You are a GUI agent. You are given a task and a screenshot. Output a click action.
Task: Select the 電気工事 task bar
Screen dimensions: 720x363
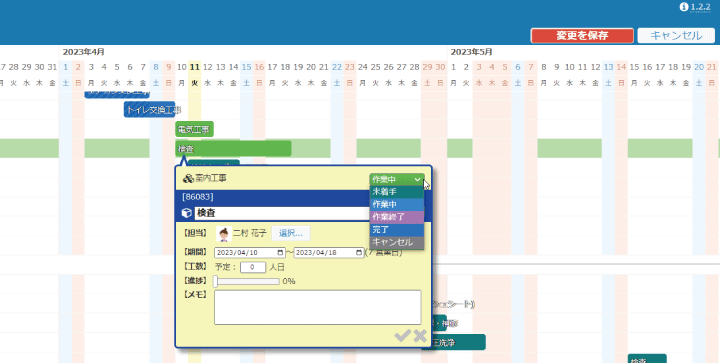pos(194,129)
